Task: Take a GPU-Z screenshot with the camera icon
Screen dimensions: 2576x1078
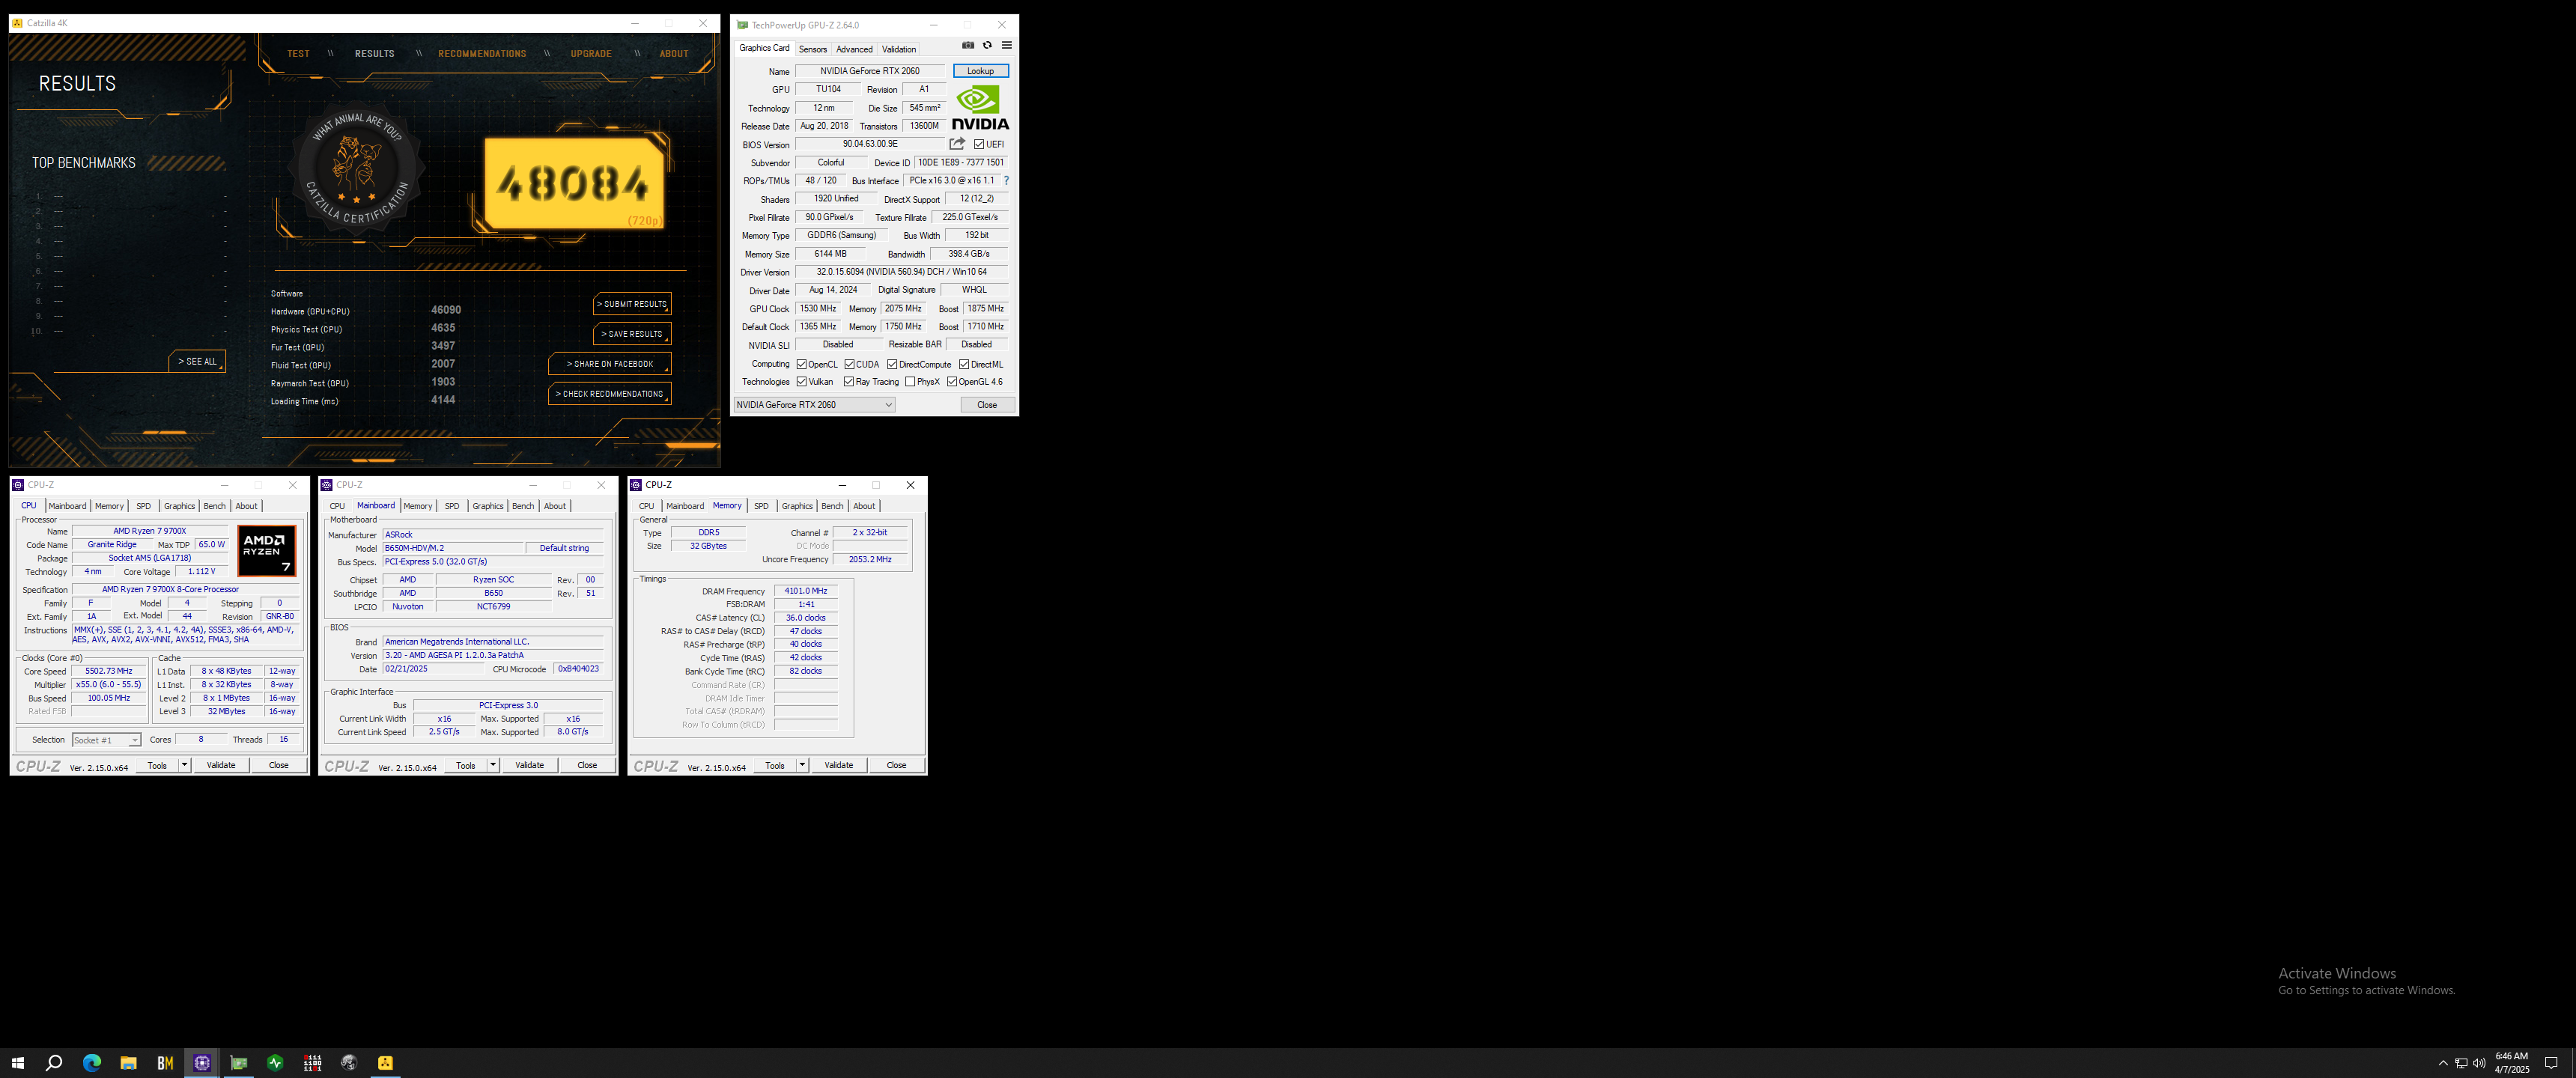Action: [967, 45]
